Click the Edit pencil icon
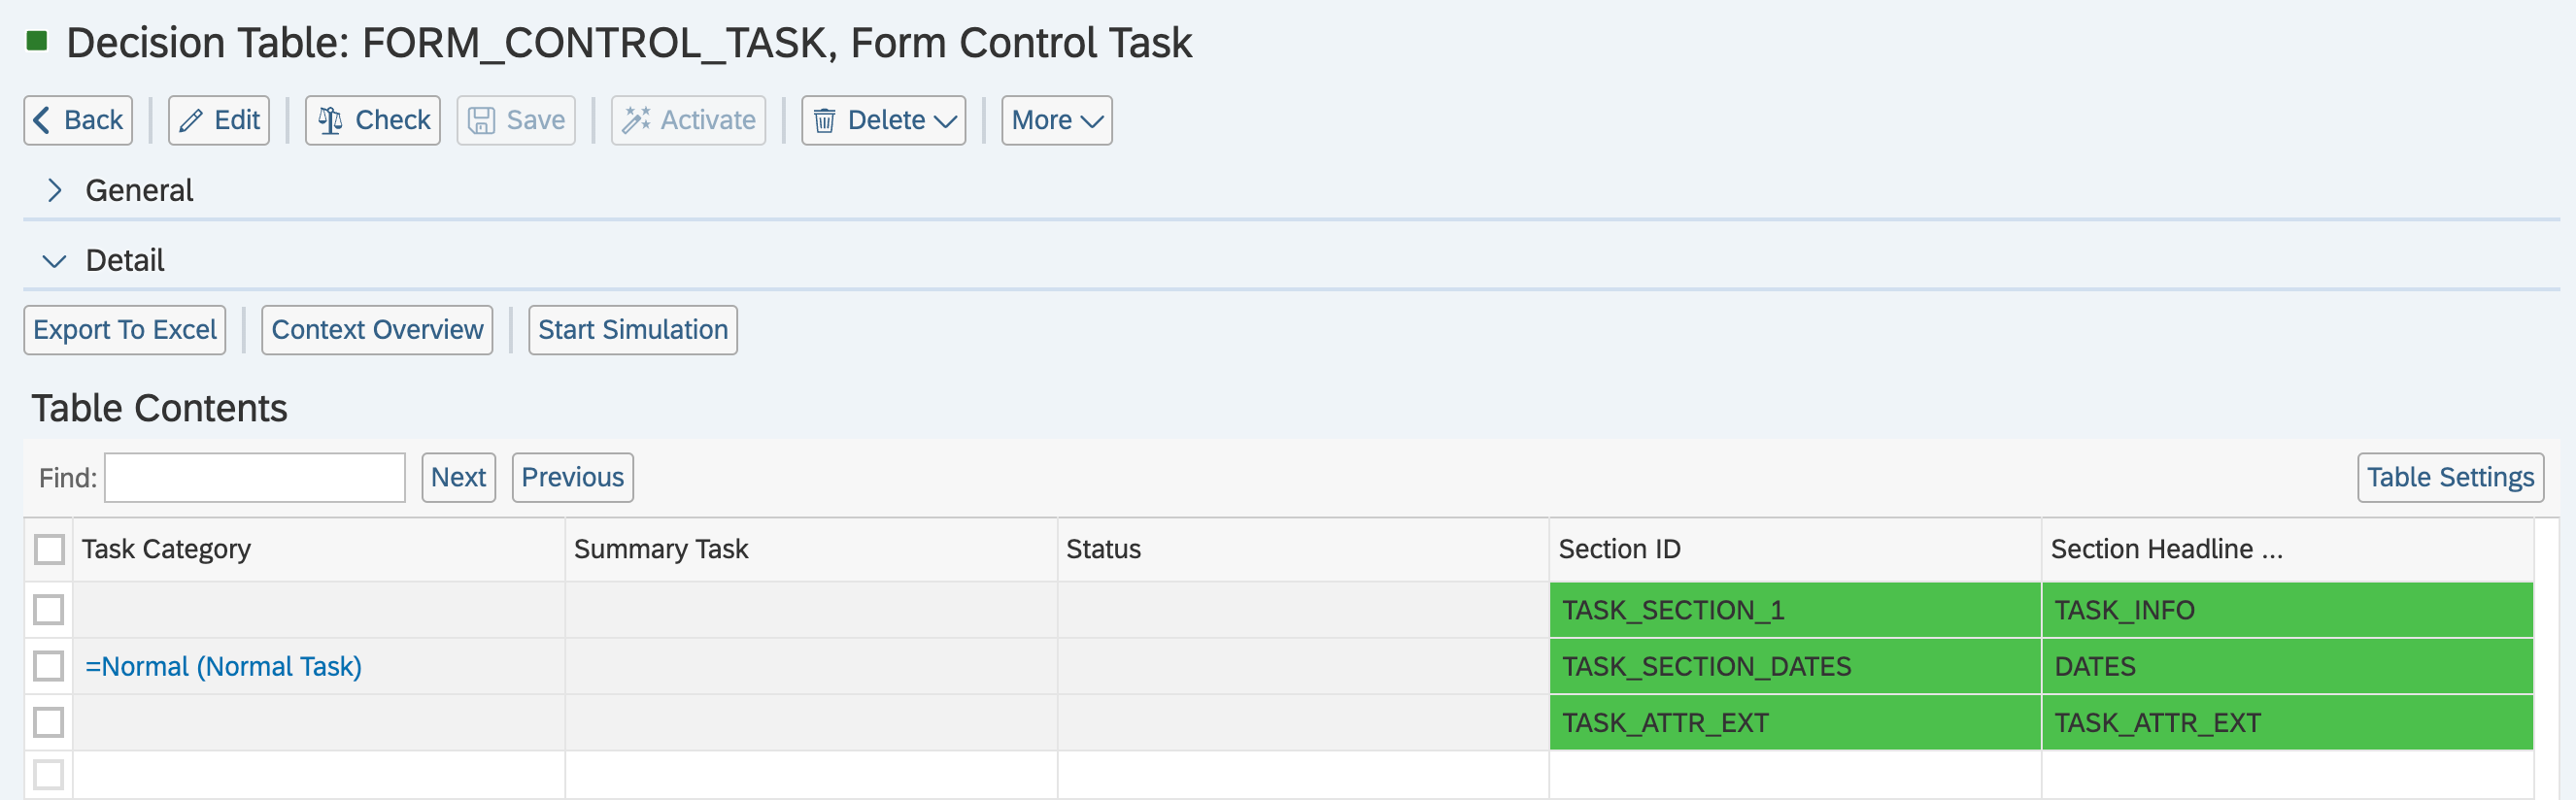The image size is (2576, 800). 191,121
